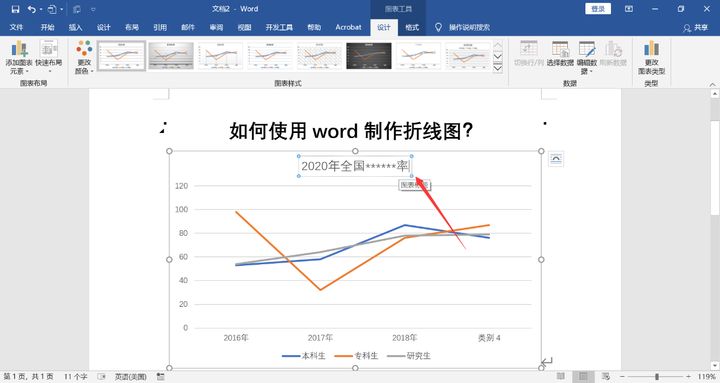This screenshot has width=720, height=383.
Task: Open the ribbon display options icon
Action: pyautogui.click(x=629, y=9)
